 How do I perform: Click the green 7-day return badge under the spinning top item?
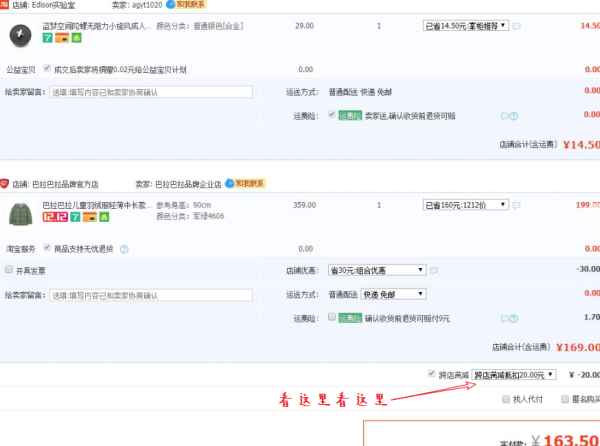click(47, 37)
